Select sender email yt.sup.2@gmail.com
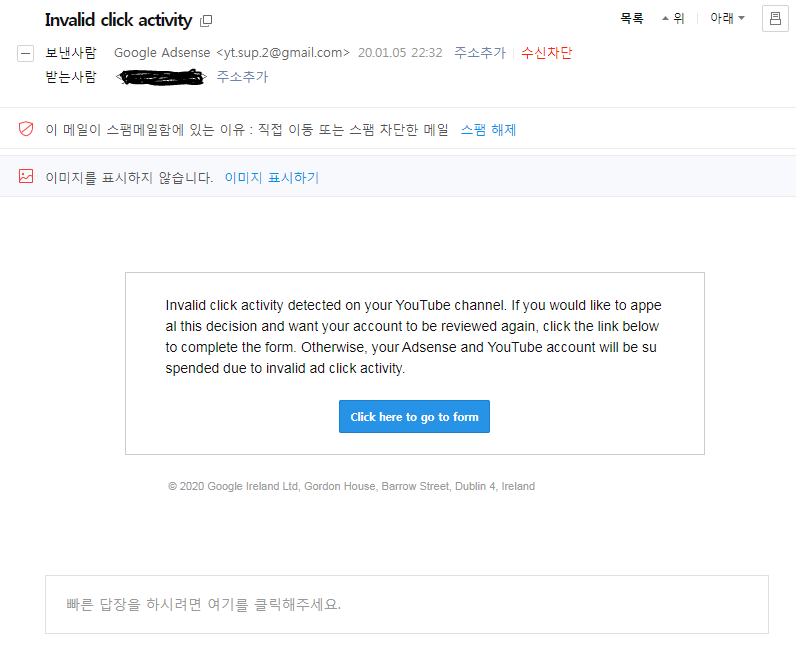This screenshot has width=796, height=647. tap(283, 53)
